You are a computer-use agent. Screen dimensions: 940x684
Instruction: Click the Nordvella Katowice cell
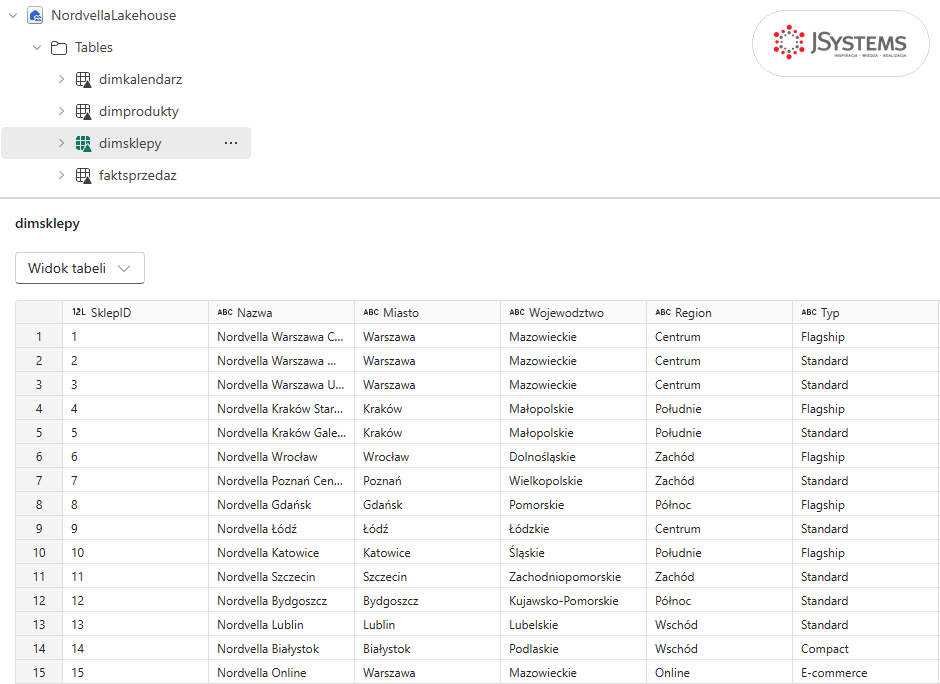(282, 552)
